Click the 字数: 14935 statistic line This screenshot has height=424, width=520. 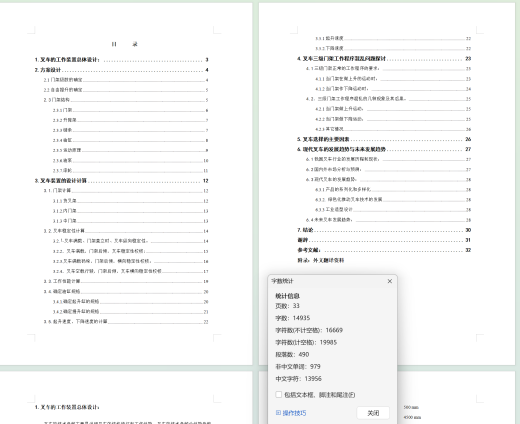(293, 318)
